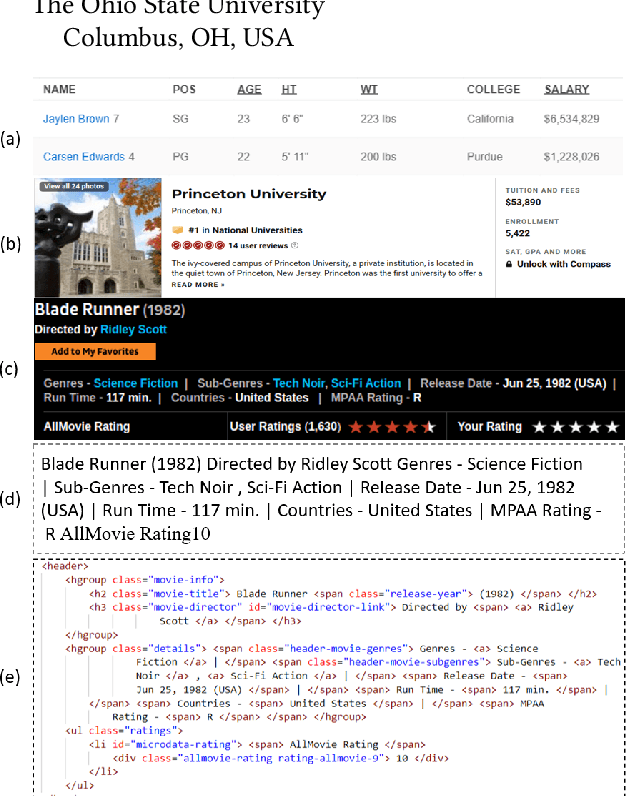Click the third Your Rating star

(576, 427)
